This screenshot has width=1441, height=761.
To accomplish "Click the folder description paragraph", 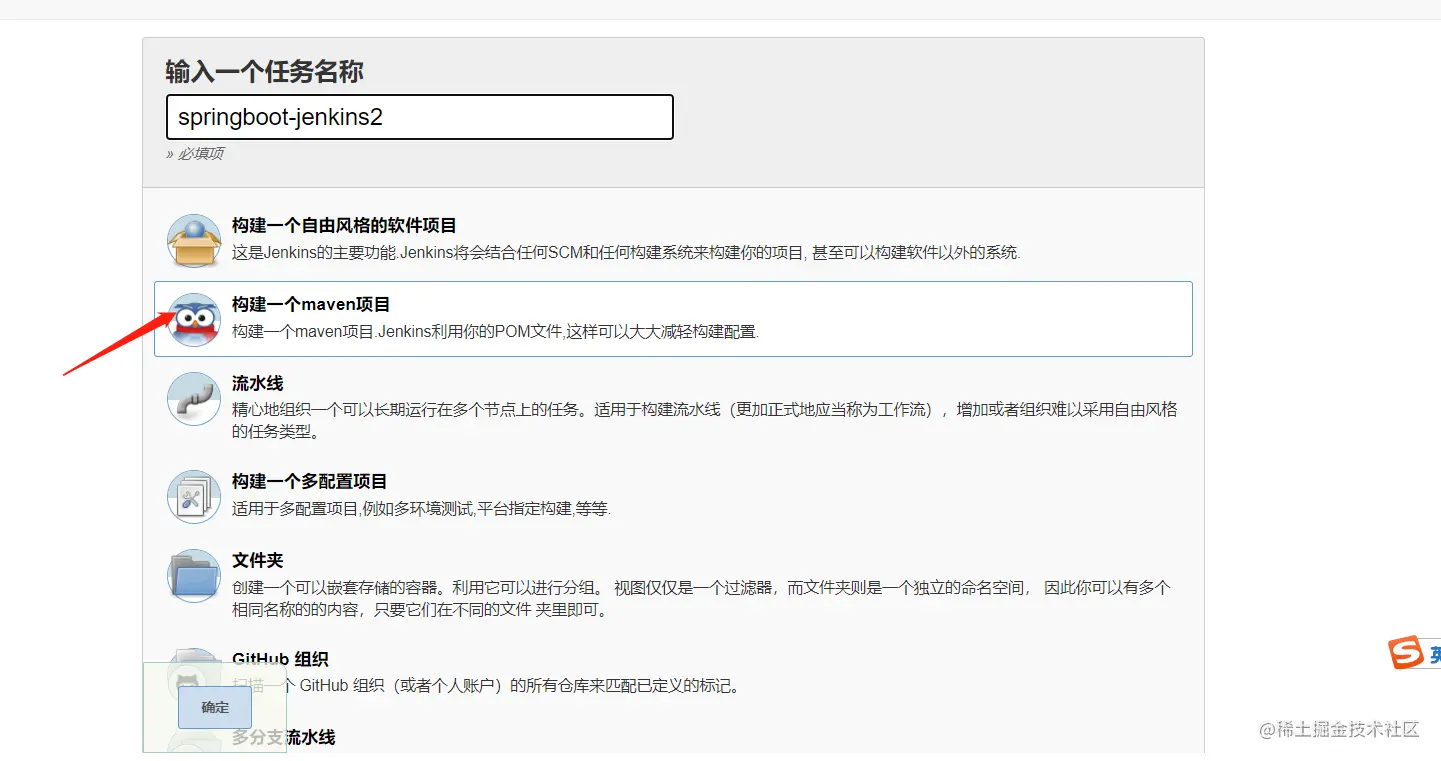I will [701, 599].
